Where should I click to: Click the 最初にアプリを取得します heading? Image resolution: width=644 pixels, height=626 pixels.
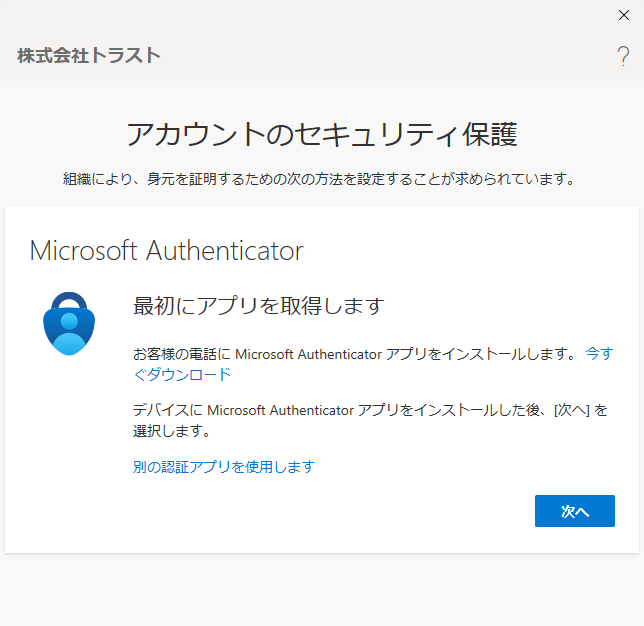pos(259,306)
